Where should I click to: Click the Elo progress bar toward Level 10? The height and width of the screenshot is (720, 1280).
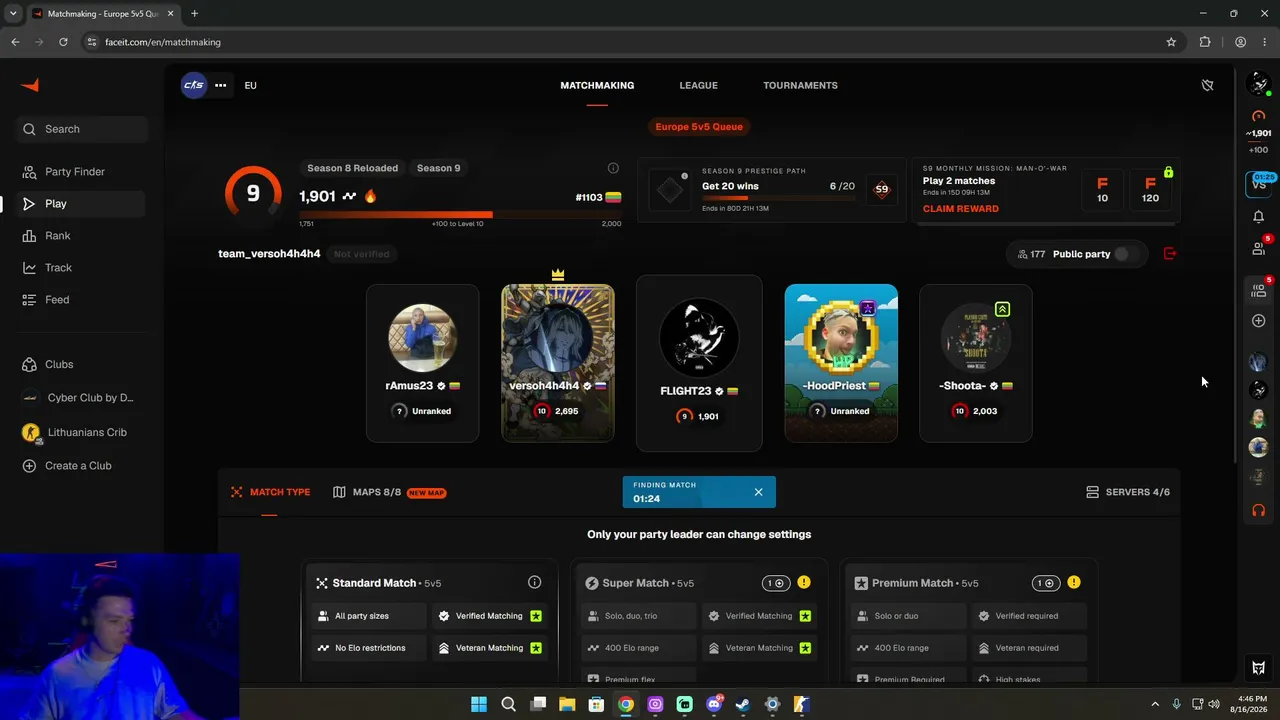coord(460,214)
